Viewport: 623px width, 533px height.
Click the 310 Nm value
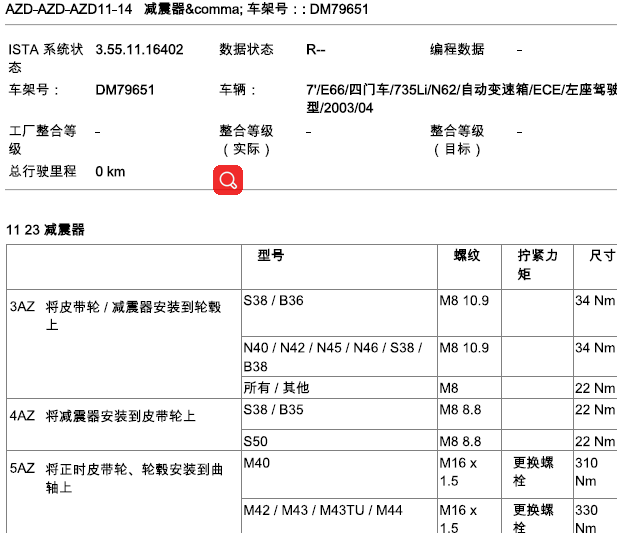(586, 472)
